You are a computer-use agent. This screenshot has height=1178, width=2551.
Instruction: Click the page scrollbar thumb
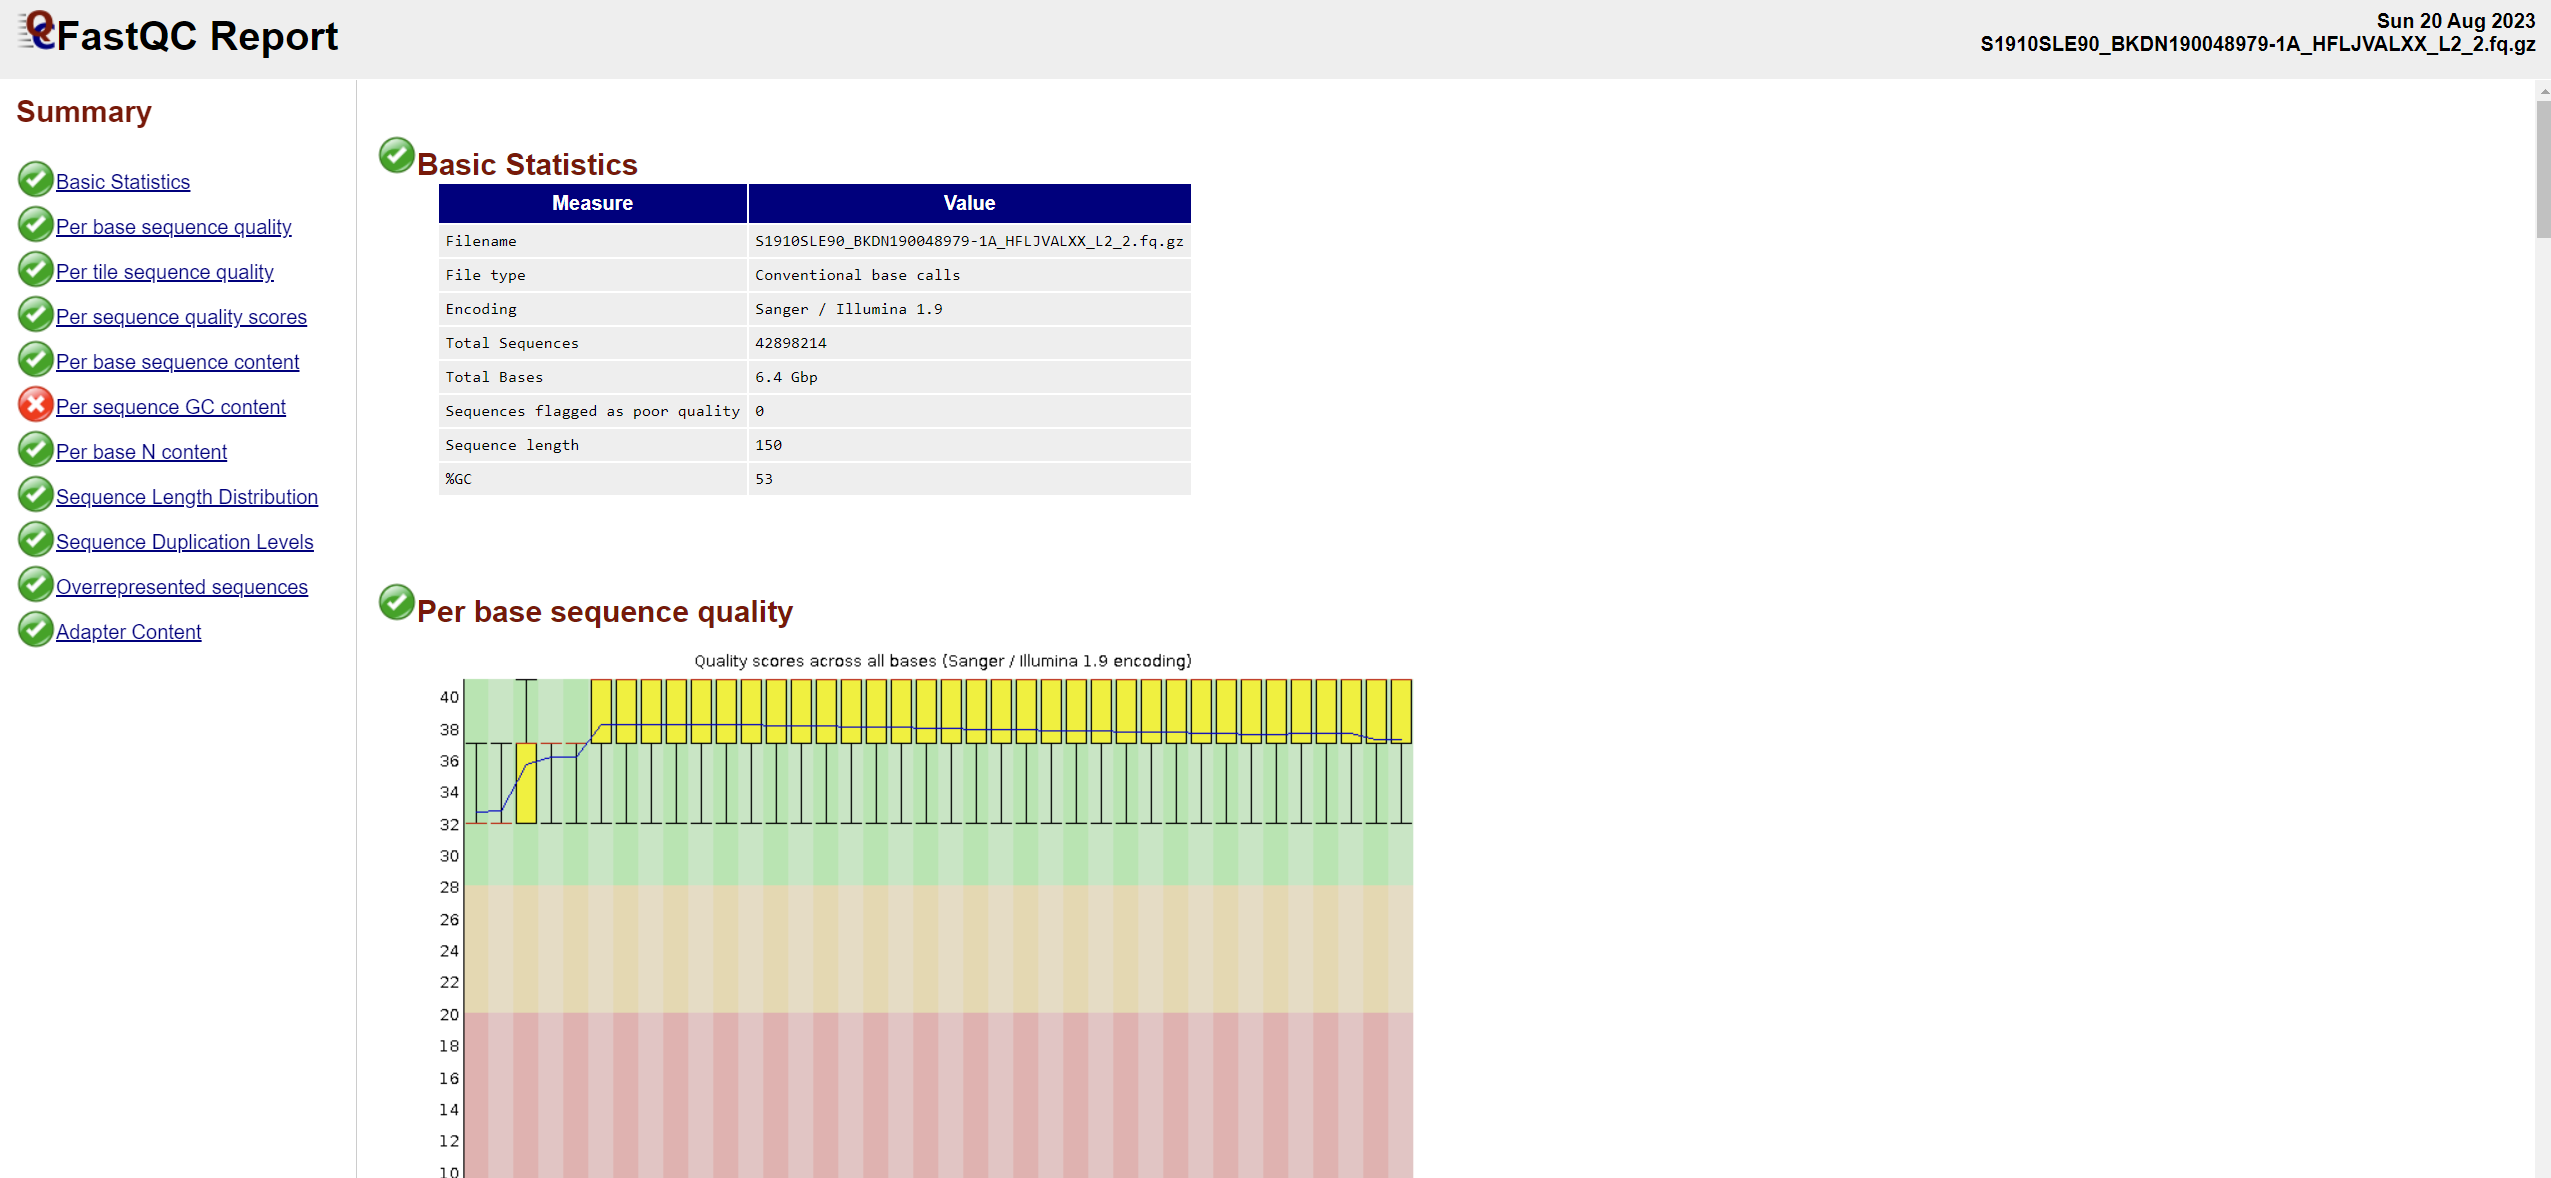(x=2542, y=170)
